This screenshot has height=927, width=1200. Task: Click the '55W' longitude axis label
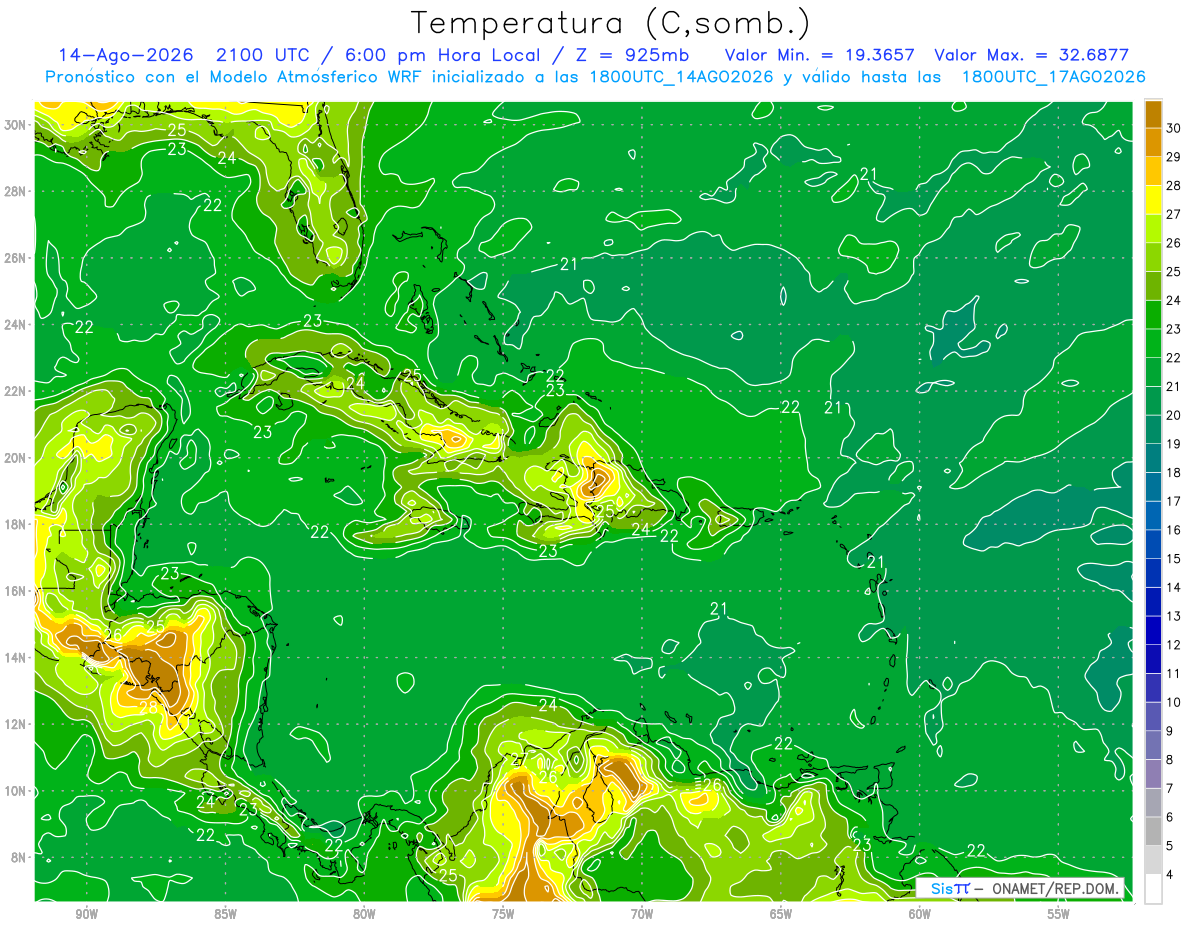1059,914
